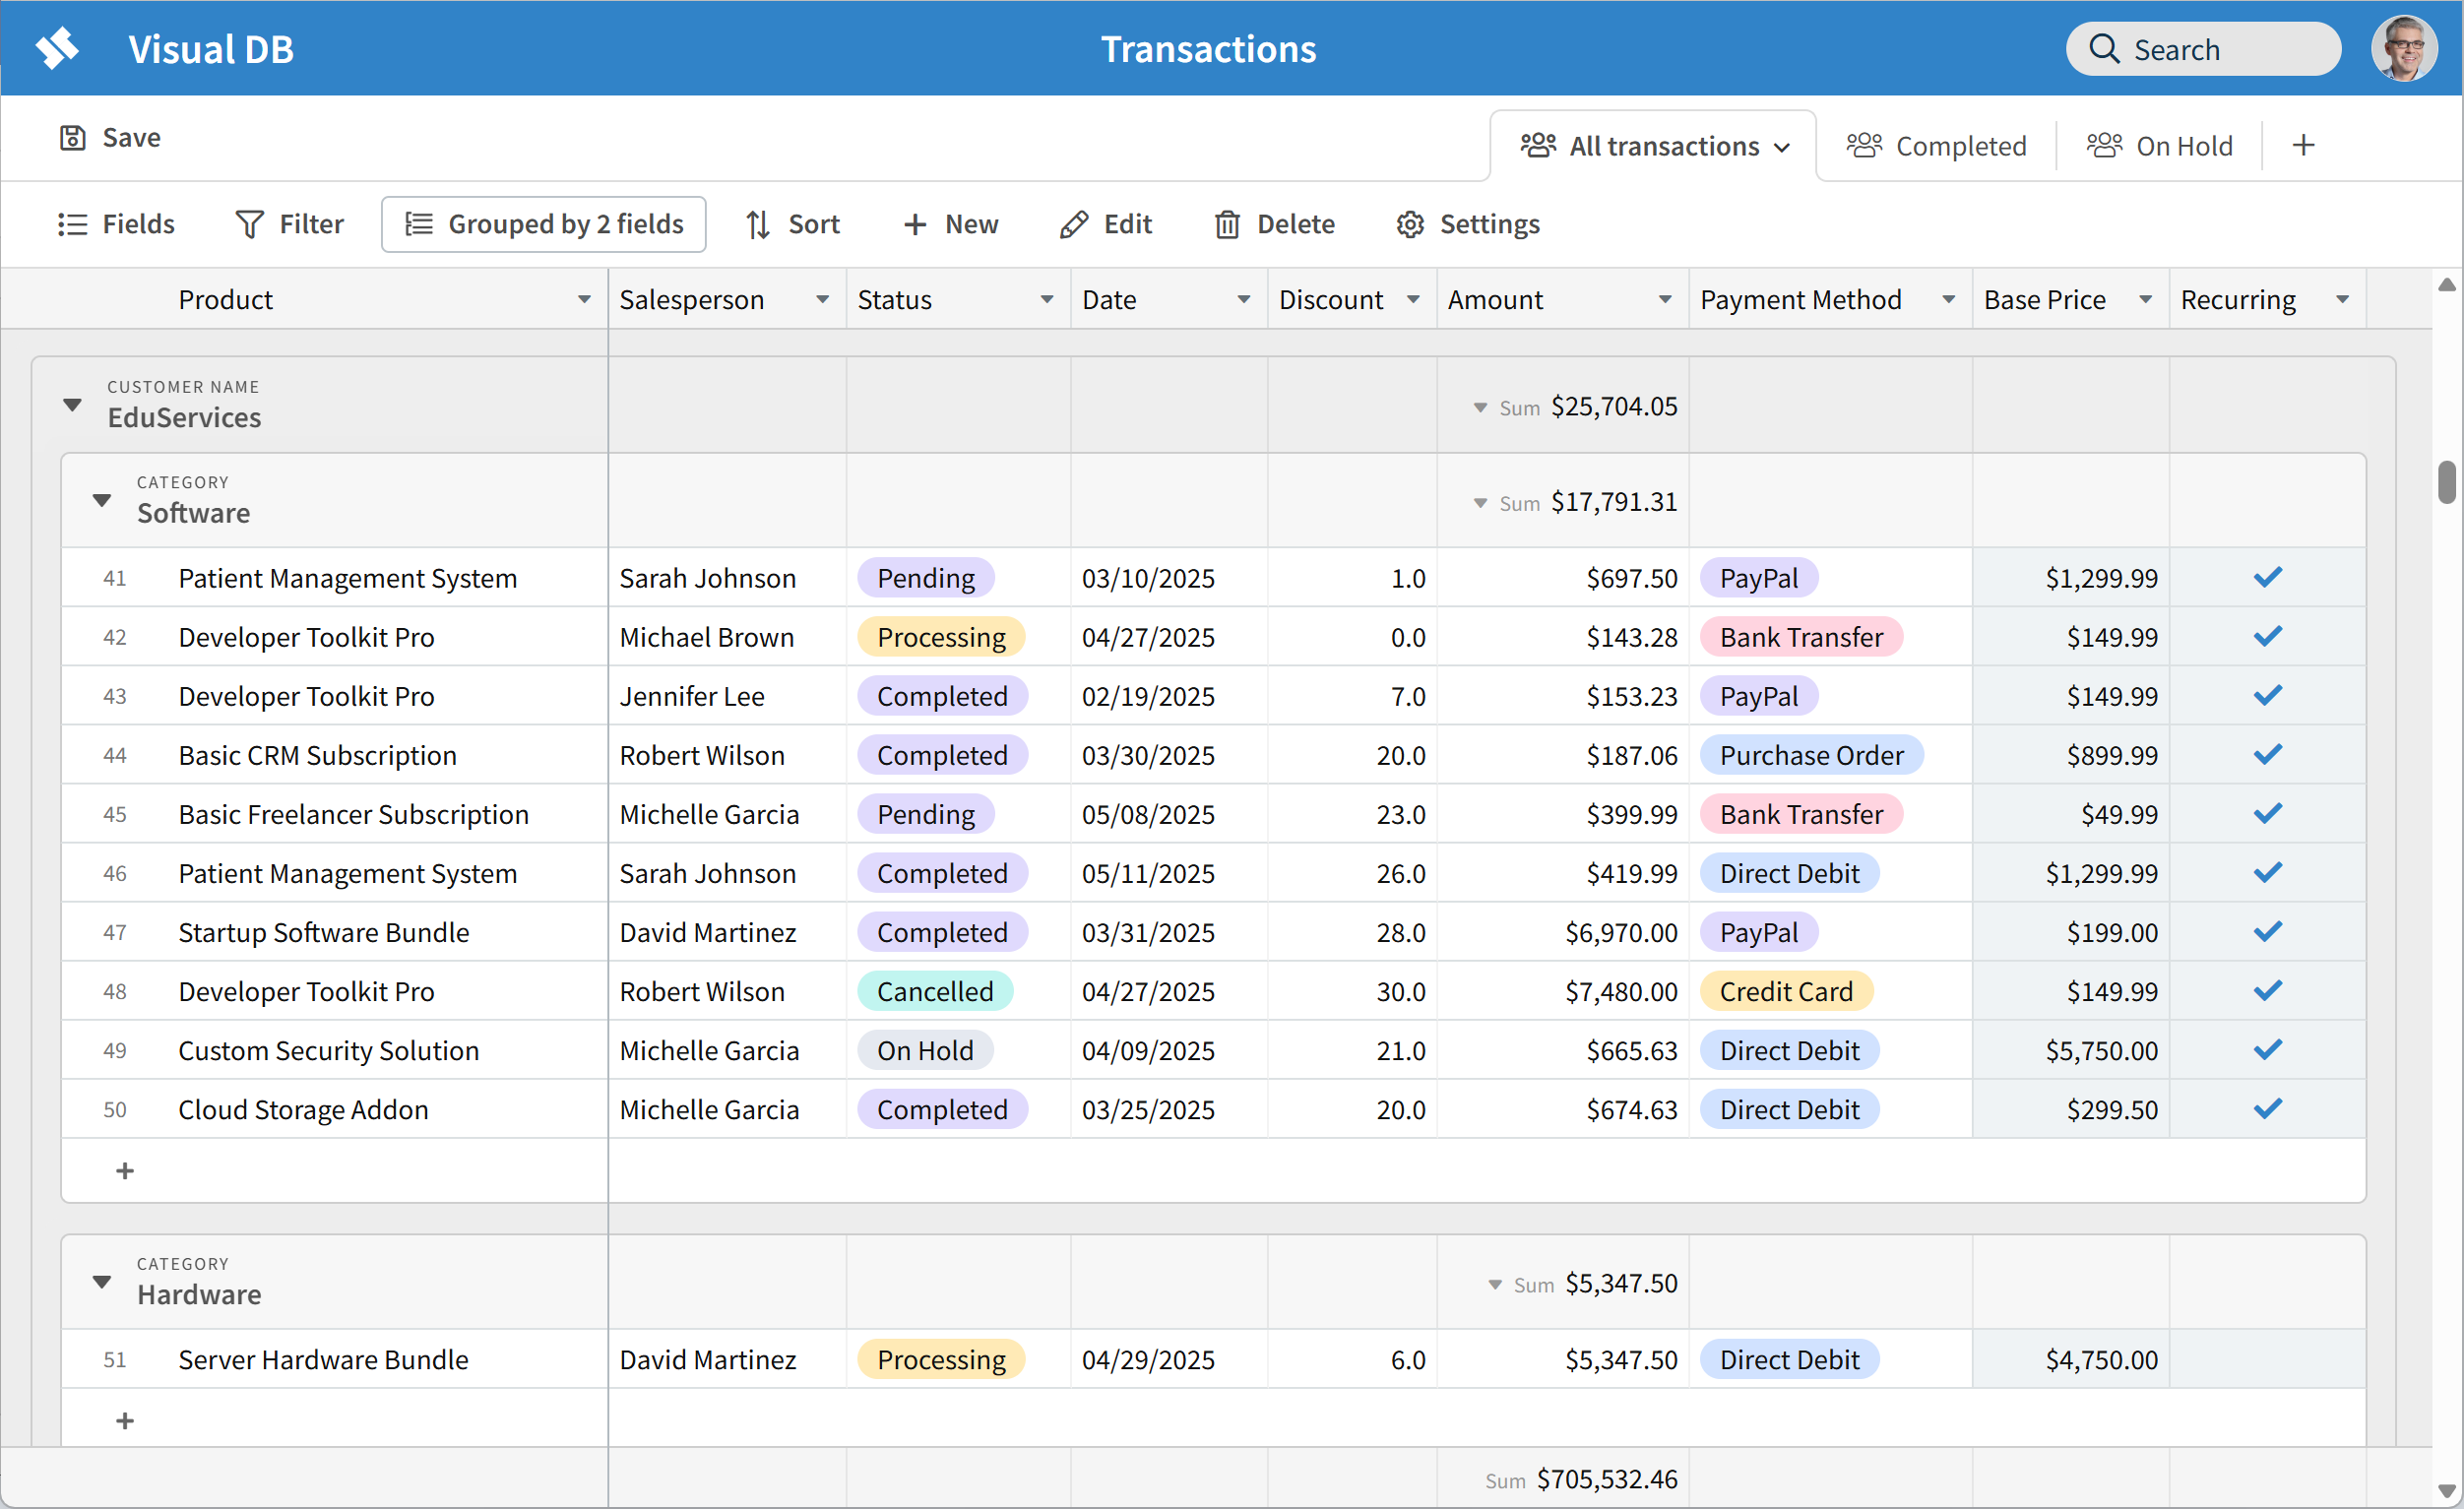Uncheck Recurring for Cloud Storage Addon

[x=2268, y=1109]
